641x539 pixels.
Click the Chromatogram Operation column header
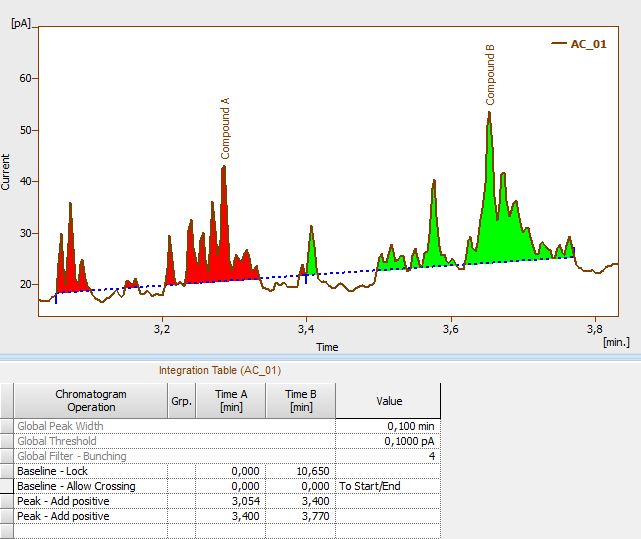pos(91,401)
